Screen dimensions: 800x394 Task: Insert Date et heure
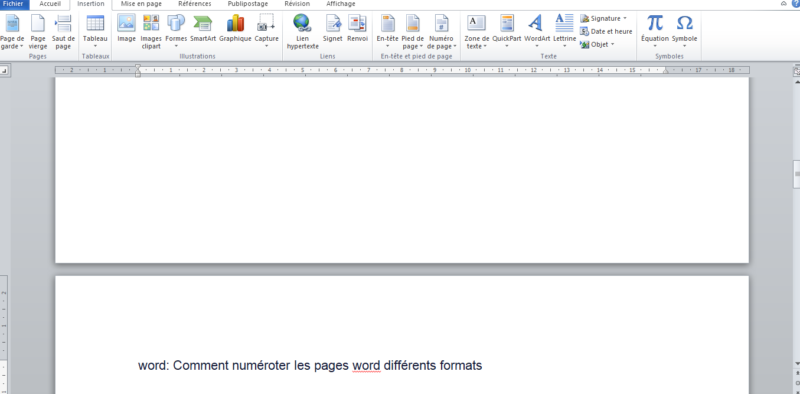[x=606, y=32]
